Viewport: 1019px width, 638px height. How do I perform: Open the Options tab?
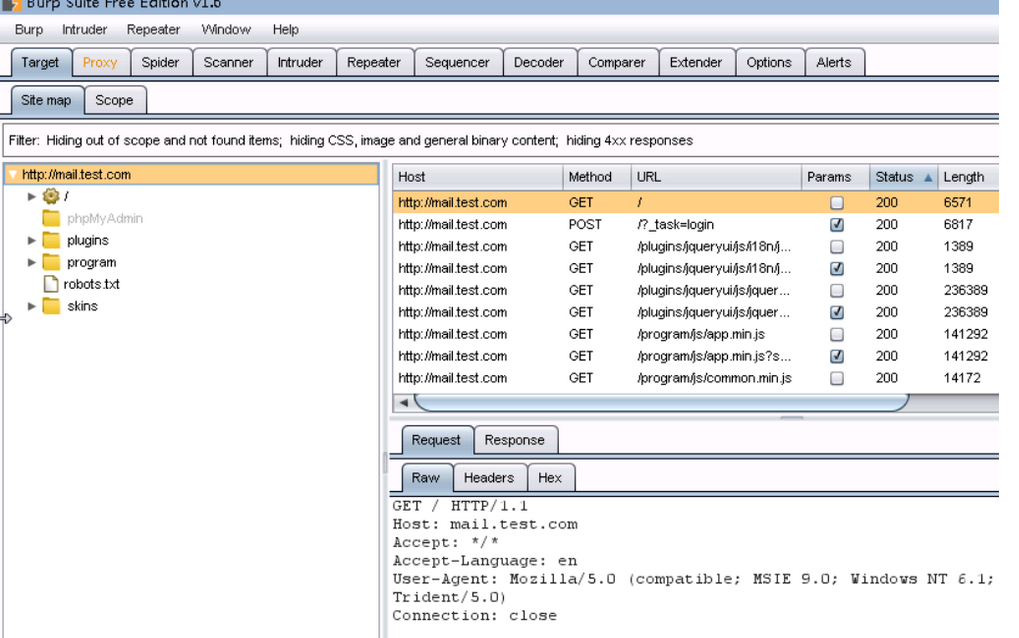[x=769, y=62]
